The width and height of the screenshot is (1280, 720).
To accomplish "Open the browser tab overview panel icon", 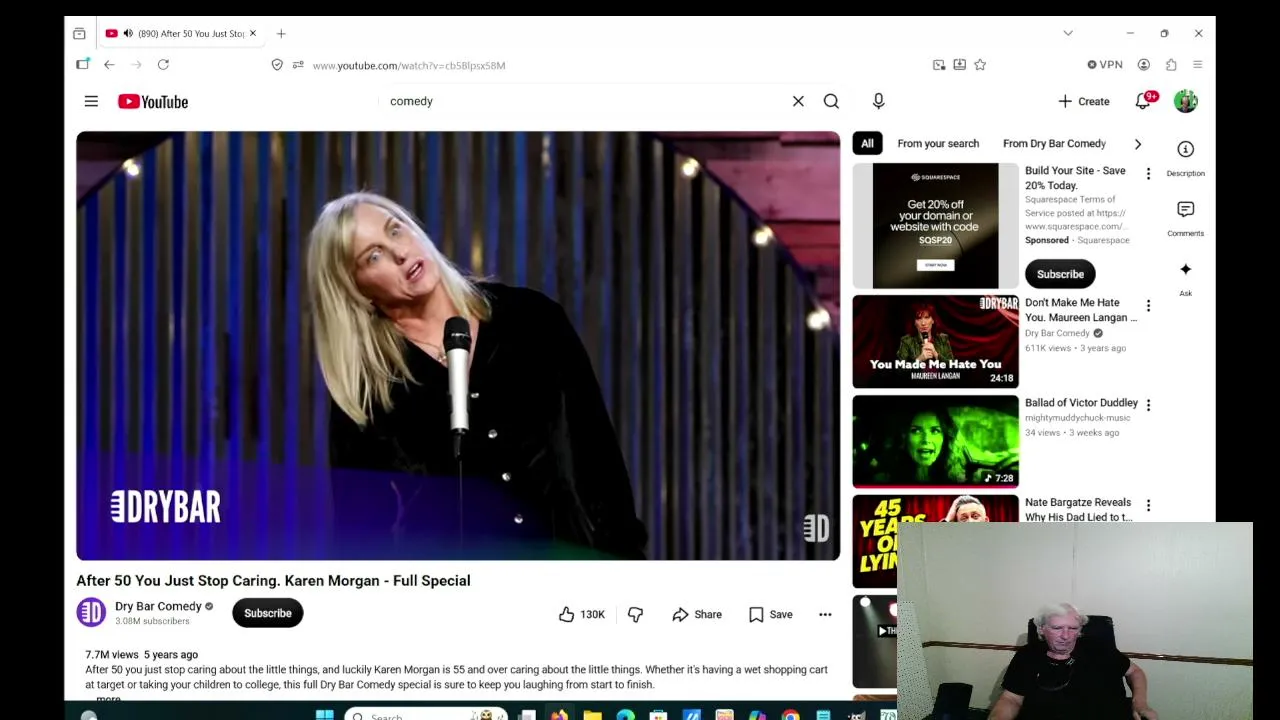I will point(79,33).
